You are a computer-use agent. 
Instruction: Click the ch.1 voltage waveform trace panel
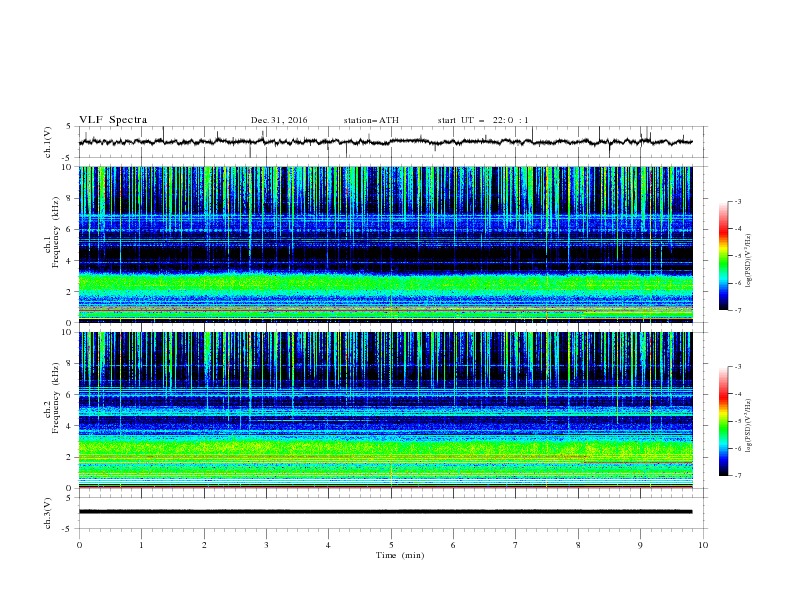[x=392, y=142]
